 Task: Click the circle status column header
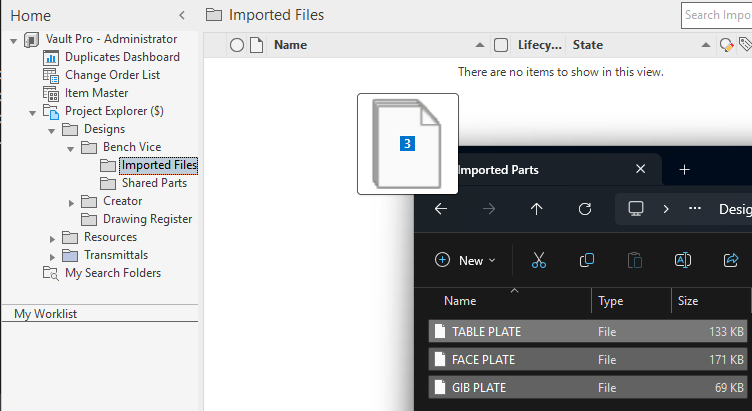(237, 45)
